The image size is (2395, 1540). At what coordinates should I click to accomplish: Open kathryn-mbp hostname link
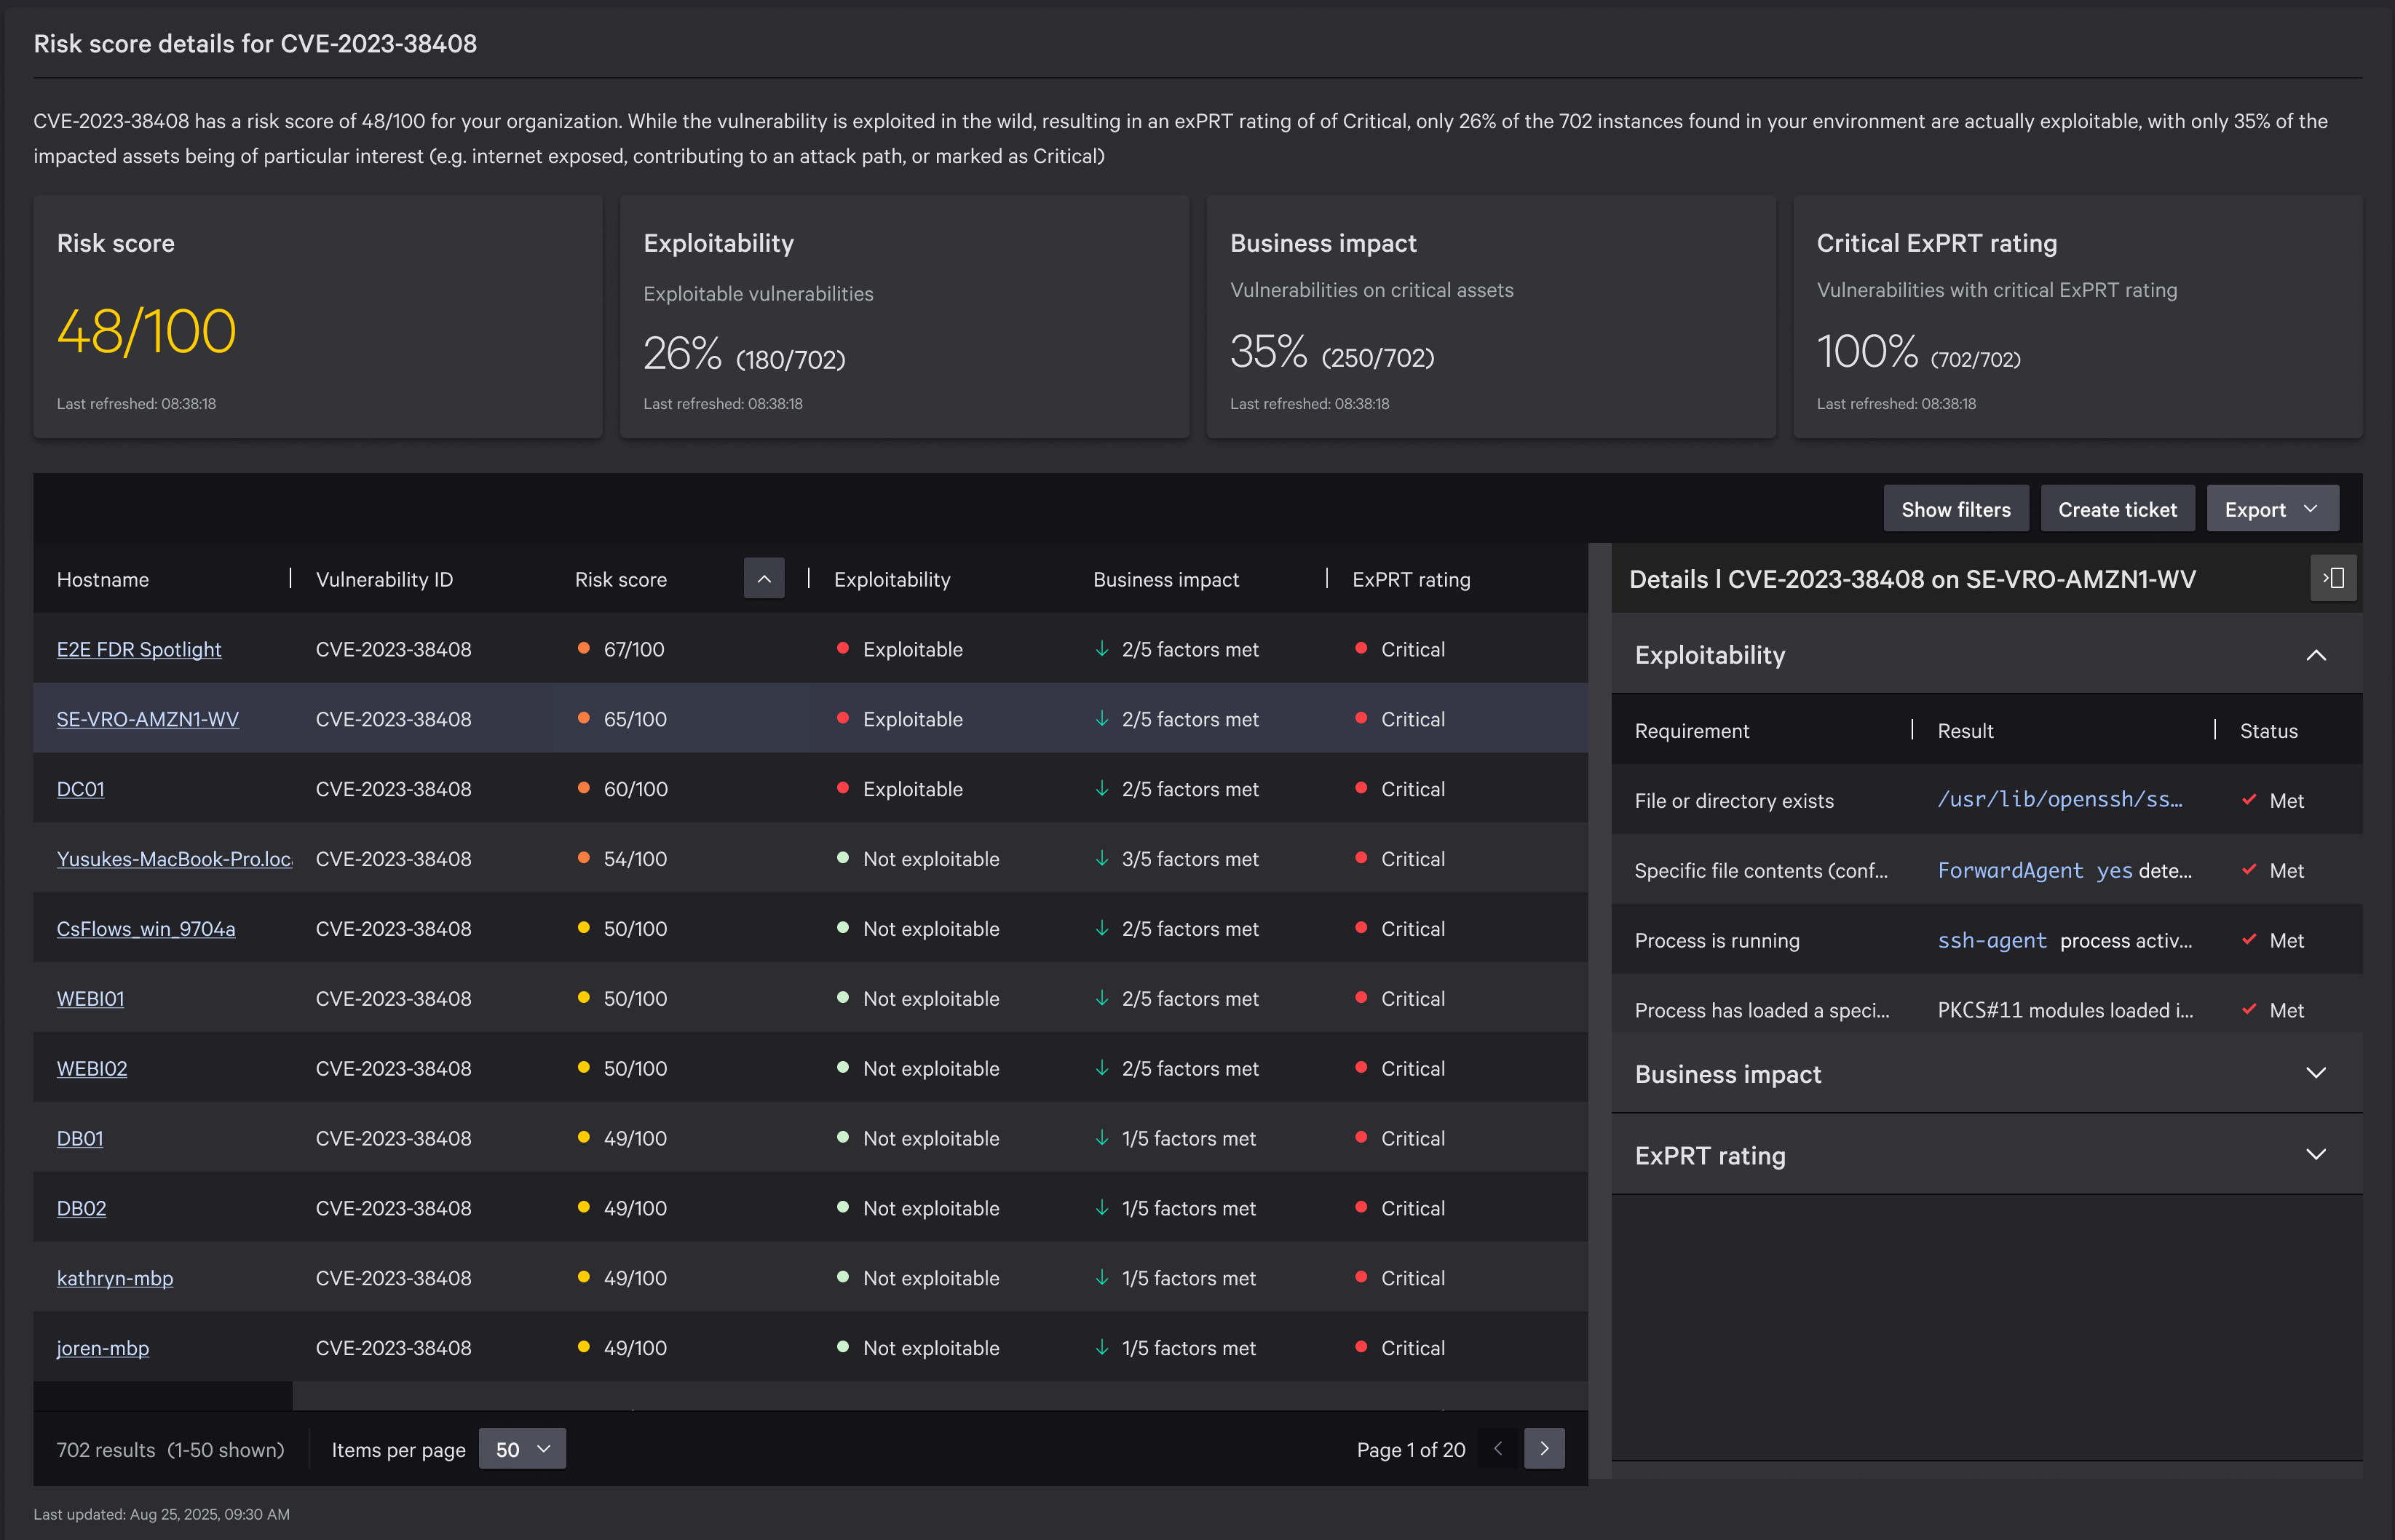pyautogui.click(x=115, y=1278)
